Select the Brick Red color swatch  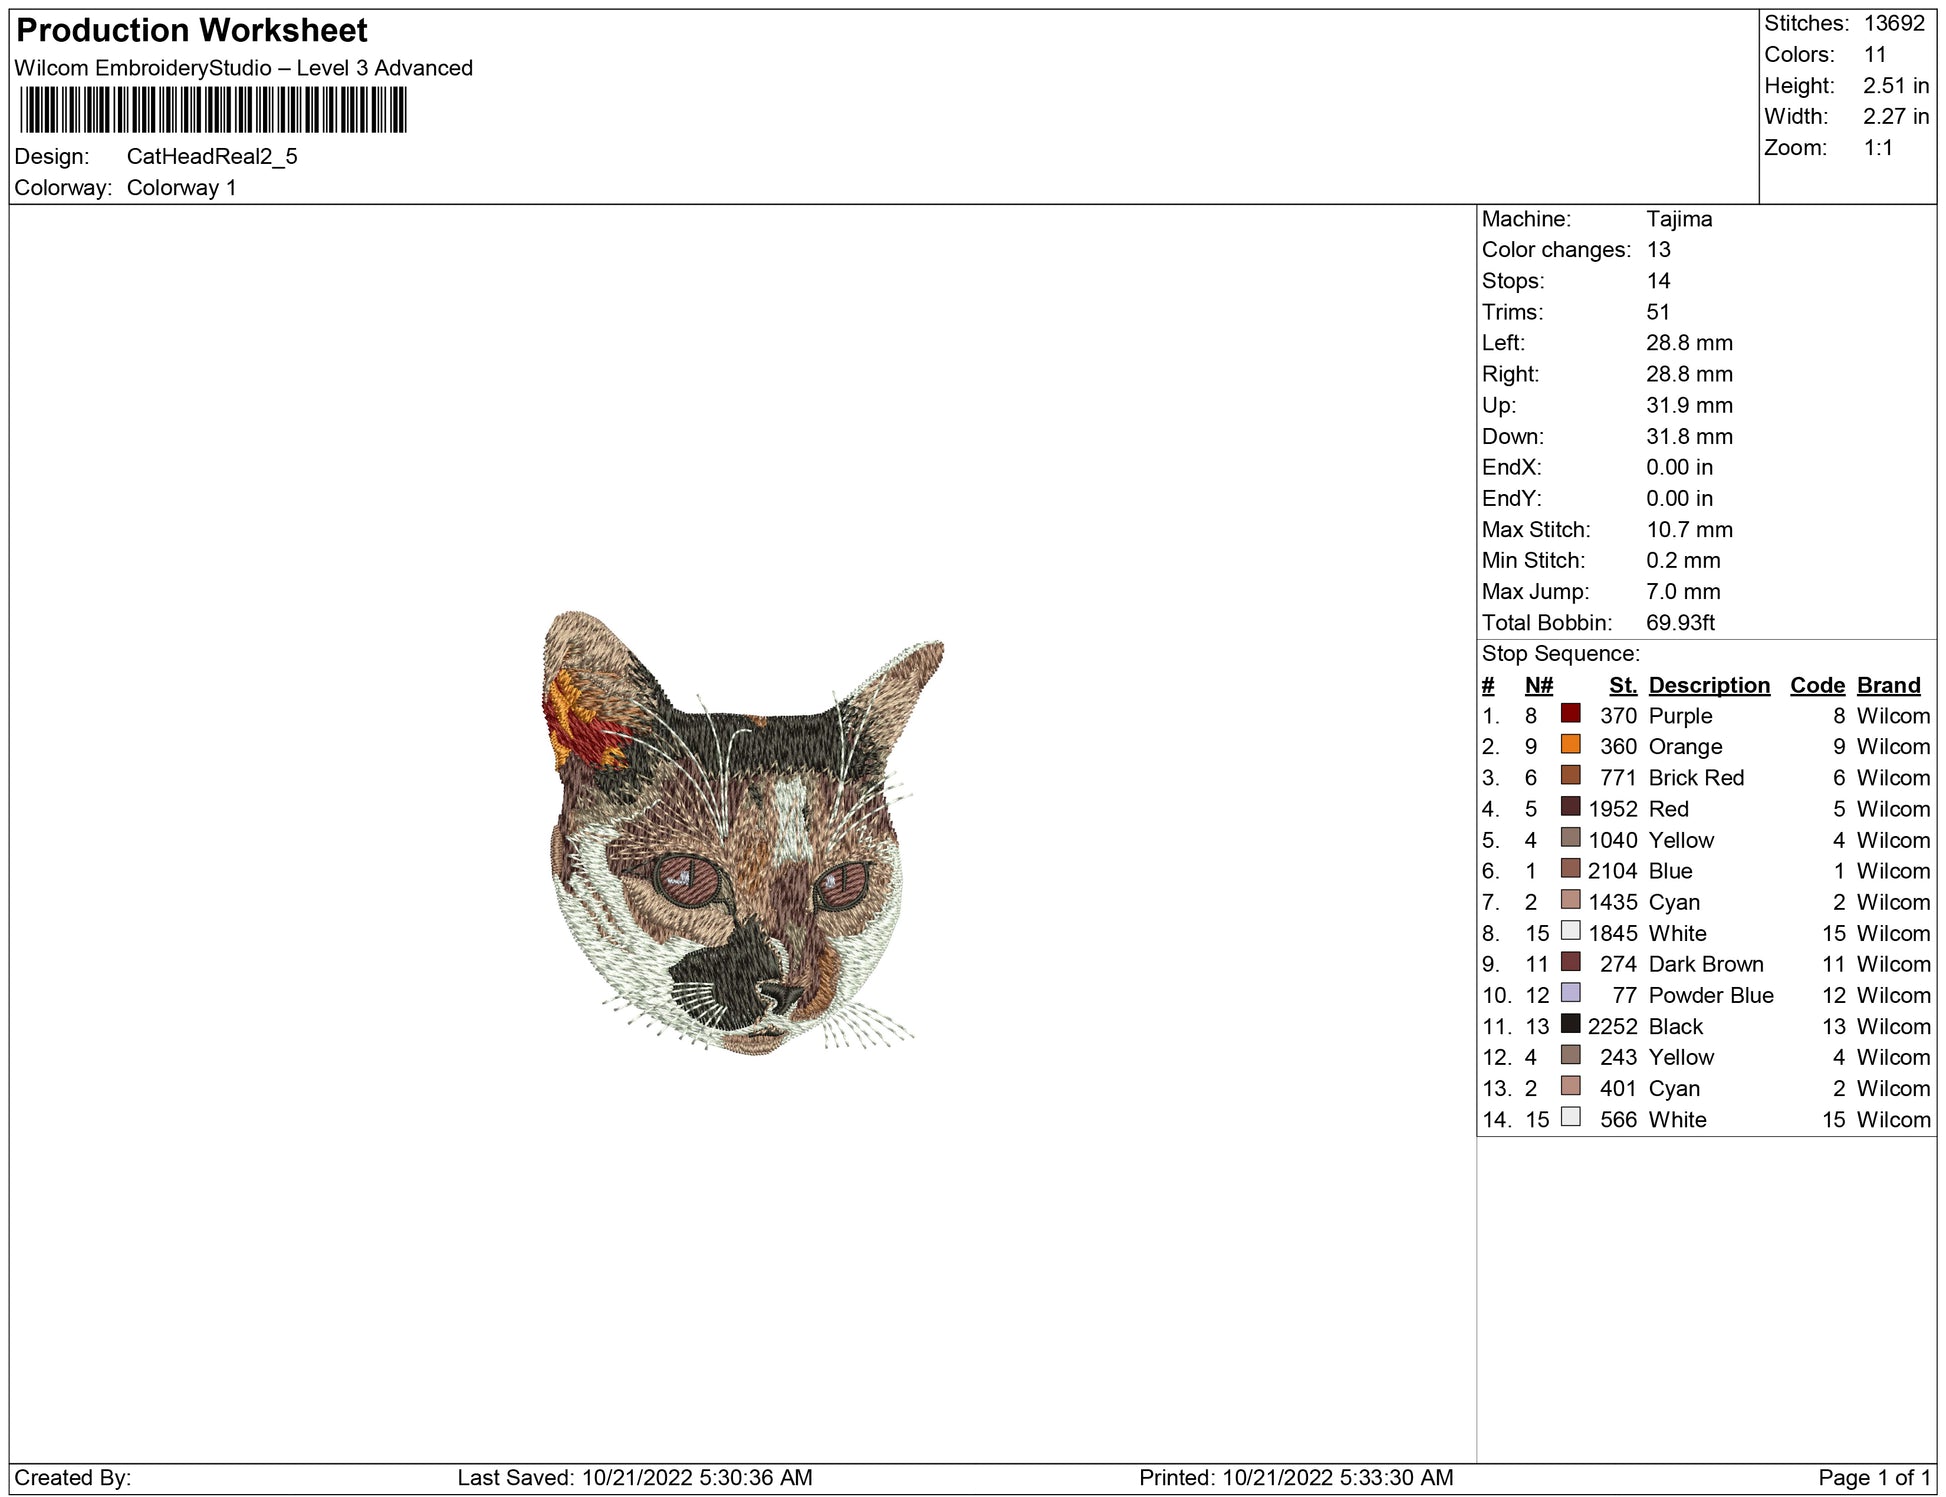click(x=1570, y=775)
